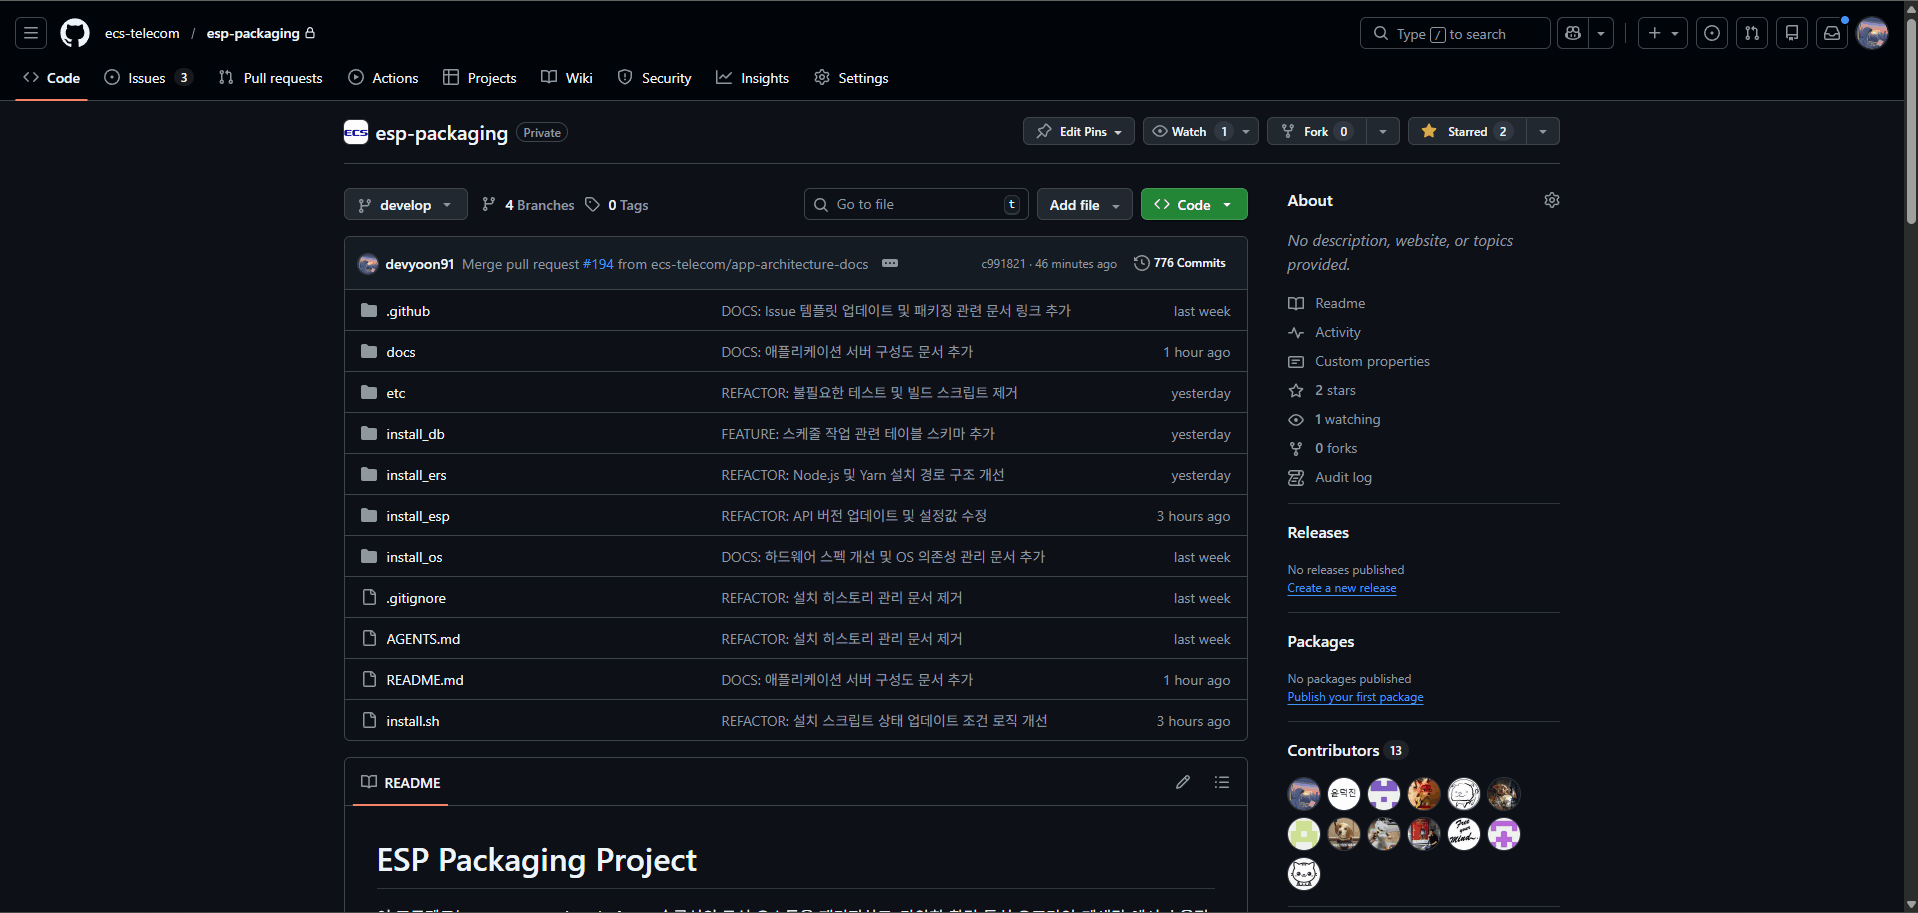Expand the Edit Pins dropdown
Viewport: 1918px width, 913px height.
click(1079, 131)
